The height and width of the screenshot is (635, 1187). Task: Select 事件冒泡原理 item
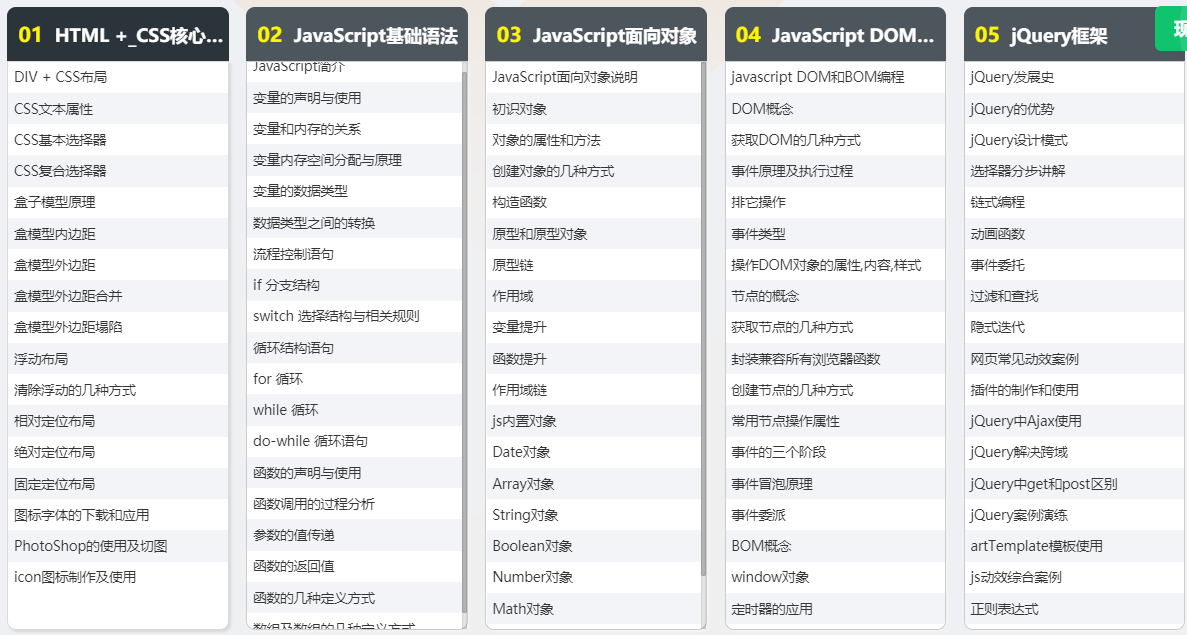tap(835, 484)
